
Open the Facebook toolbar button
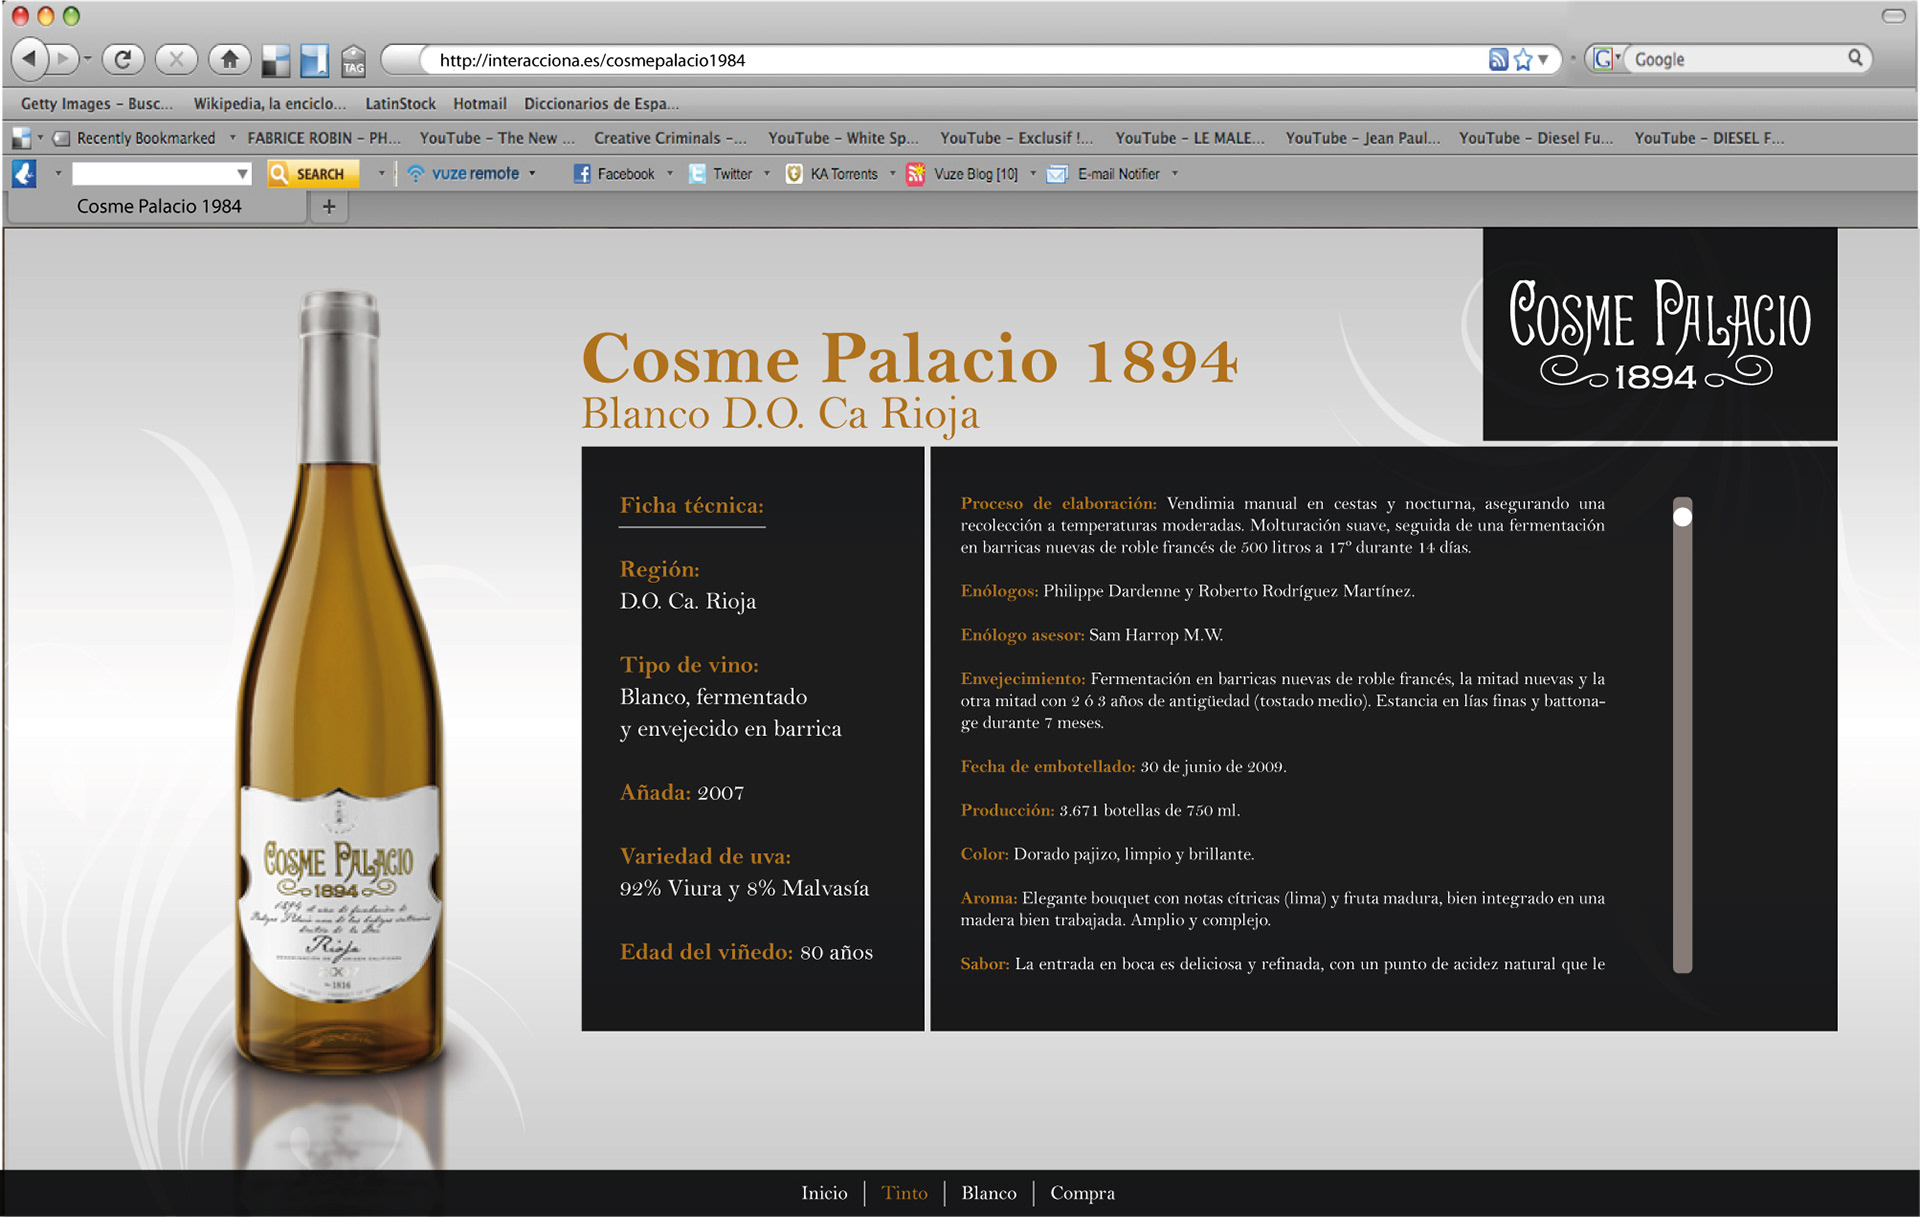point(614,174)
